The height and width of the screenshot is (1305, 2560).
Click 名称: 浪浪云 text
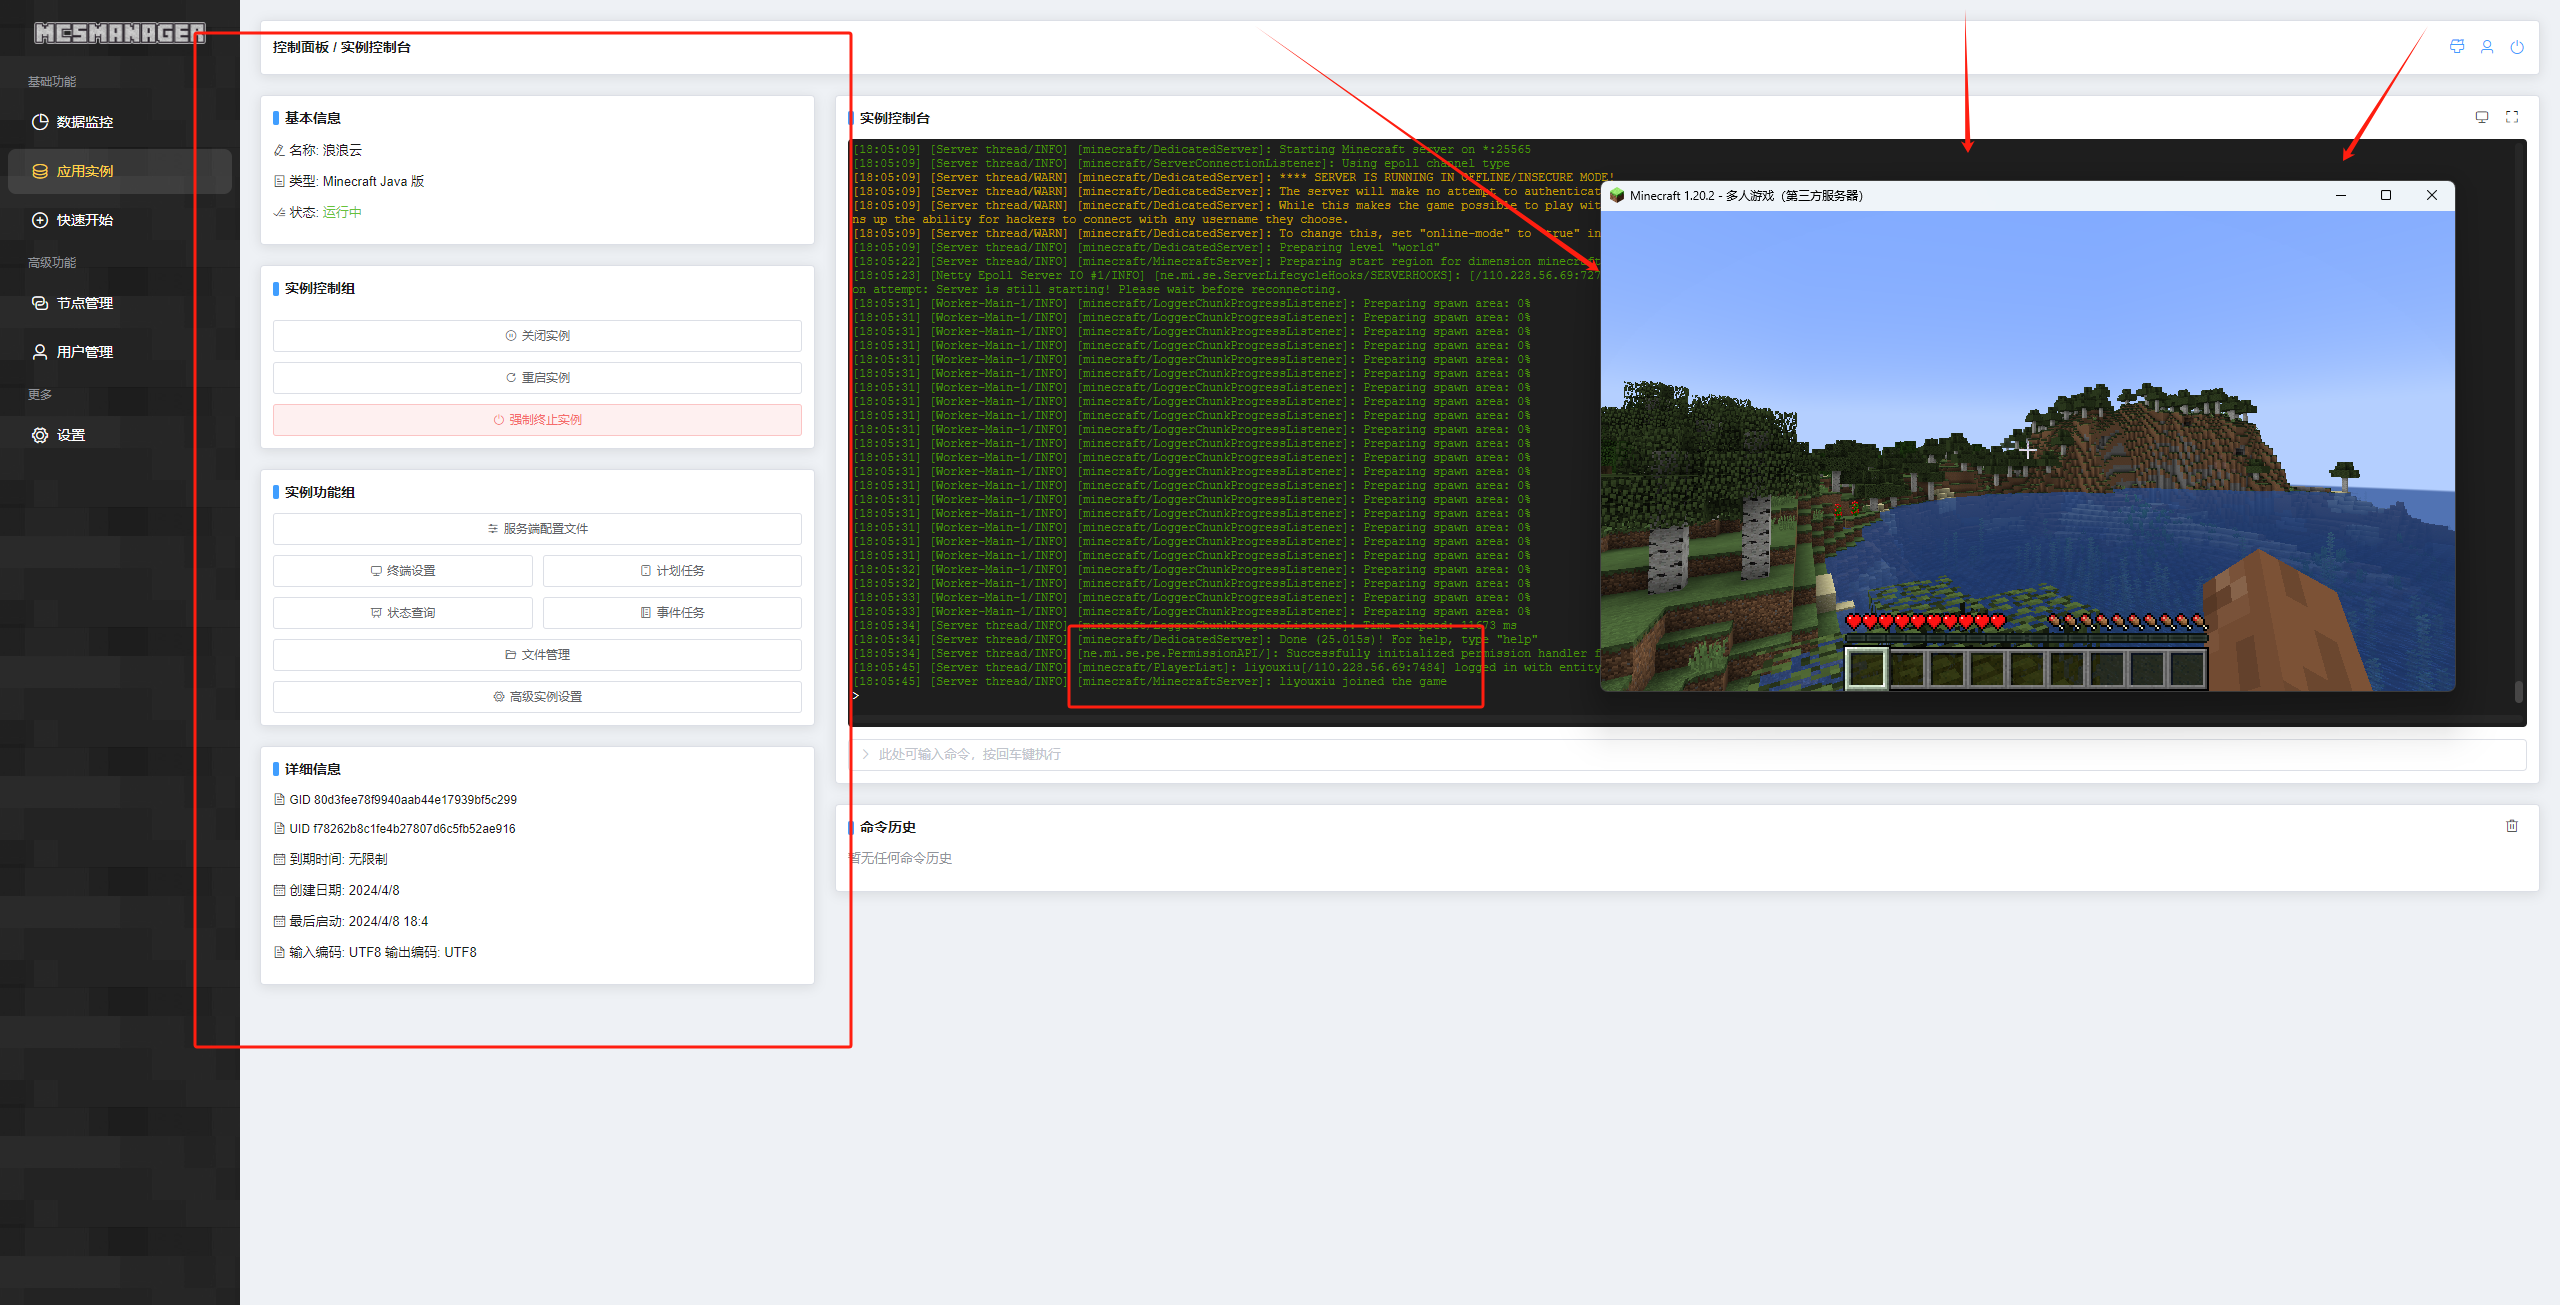pos(325,150)
